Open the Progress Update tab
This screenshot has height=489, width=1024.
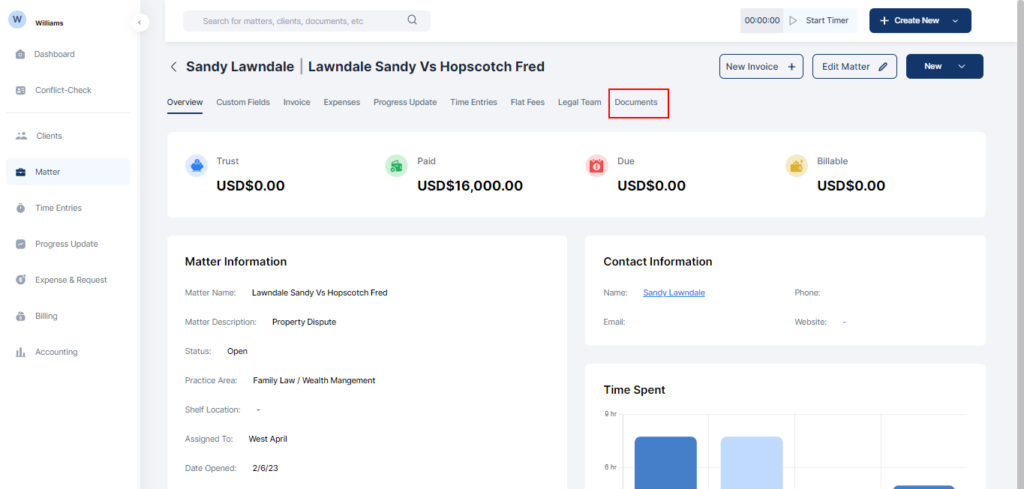tap(405, 102)
